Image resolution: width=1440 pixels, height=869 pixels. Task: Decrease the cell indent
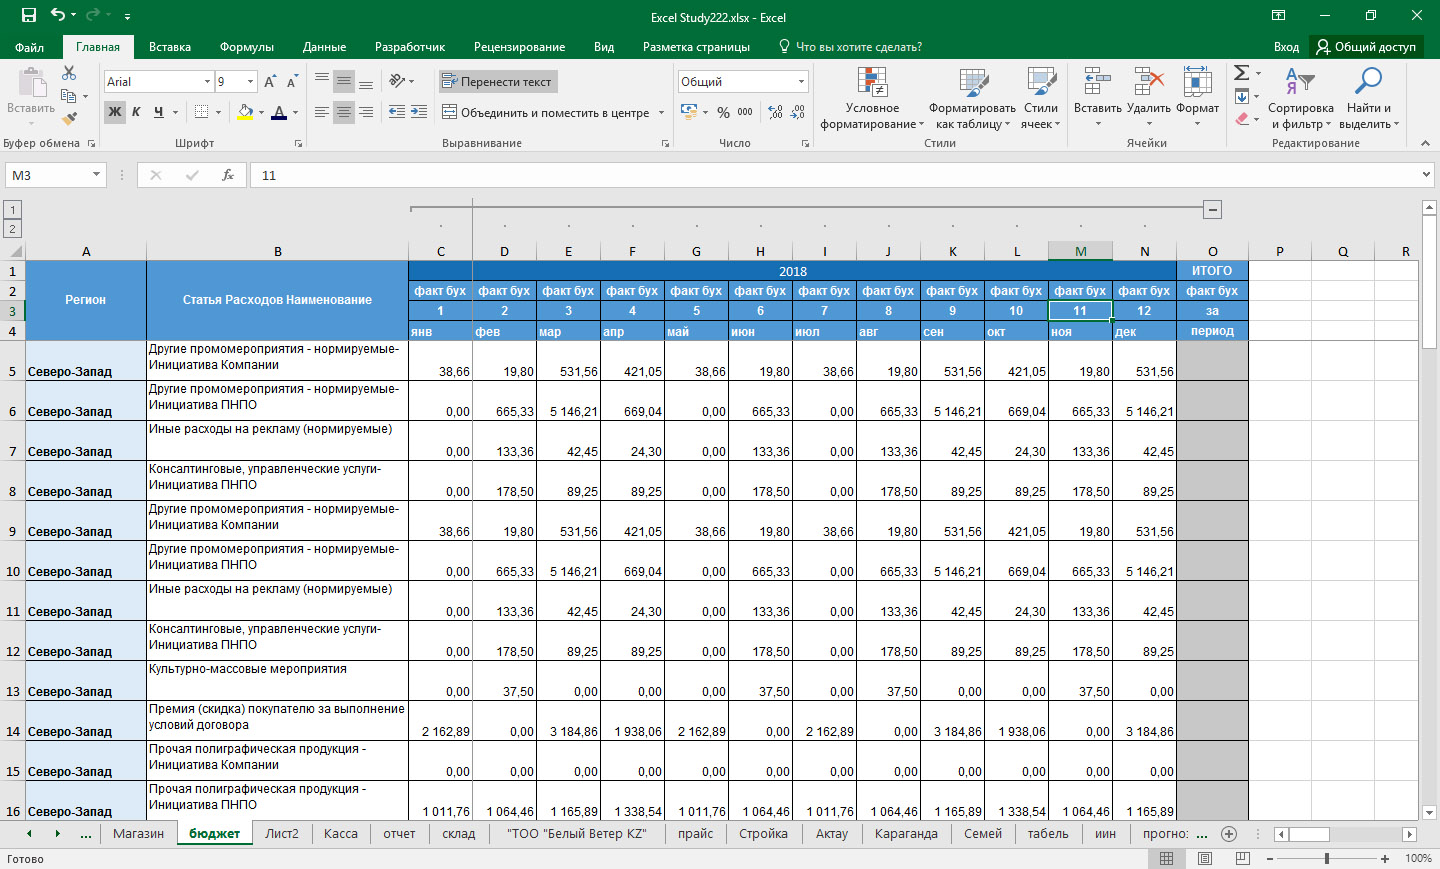coord(397,113)
